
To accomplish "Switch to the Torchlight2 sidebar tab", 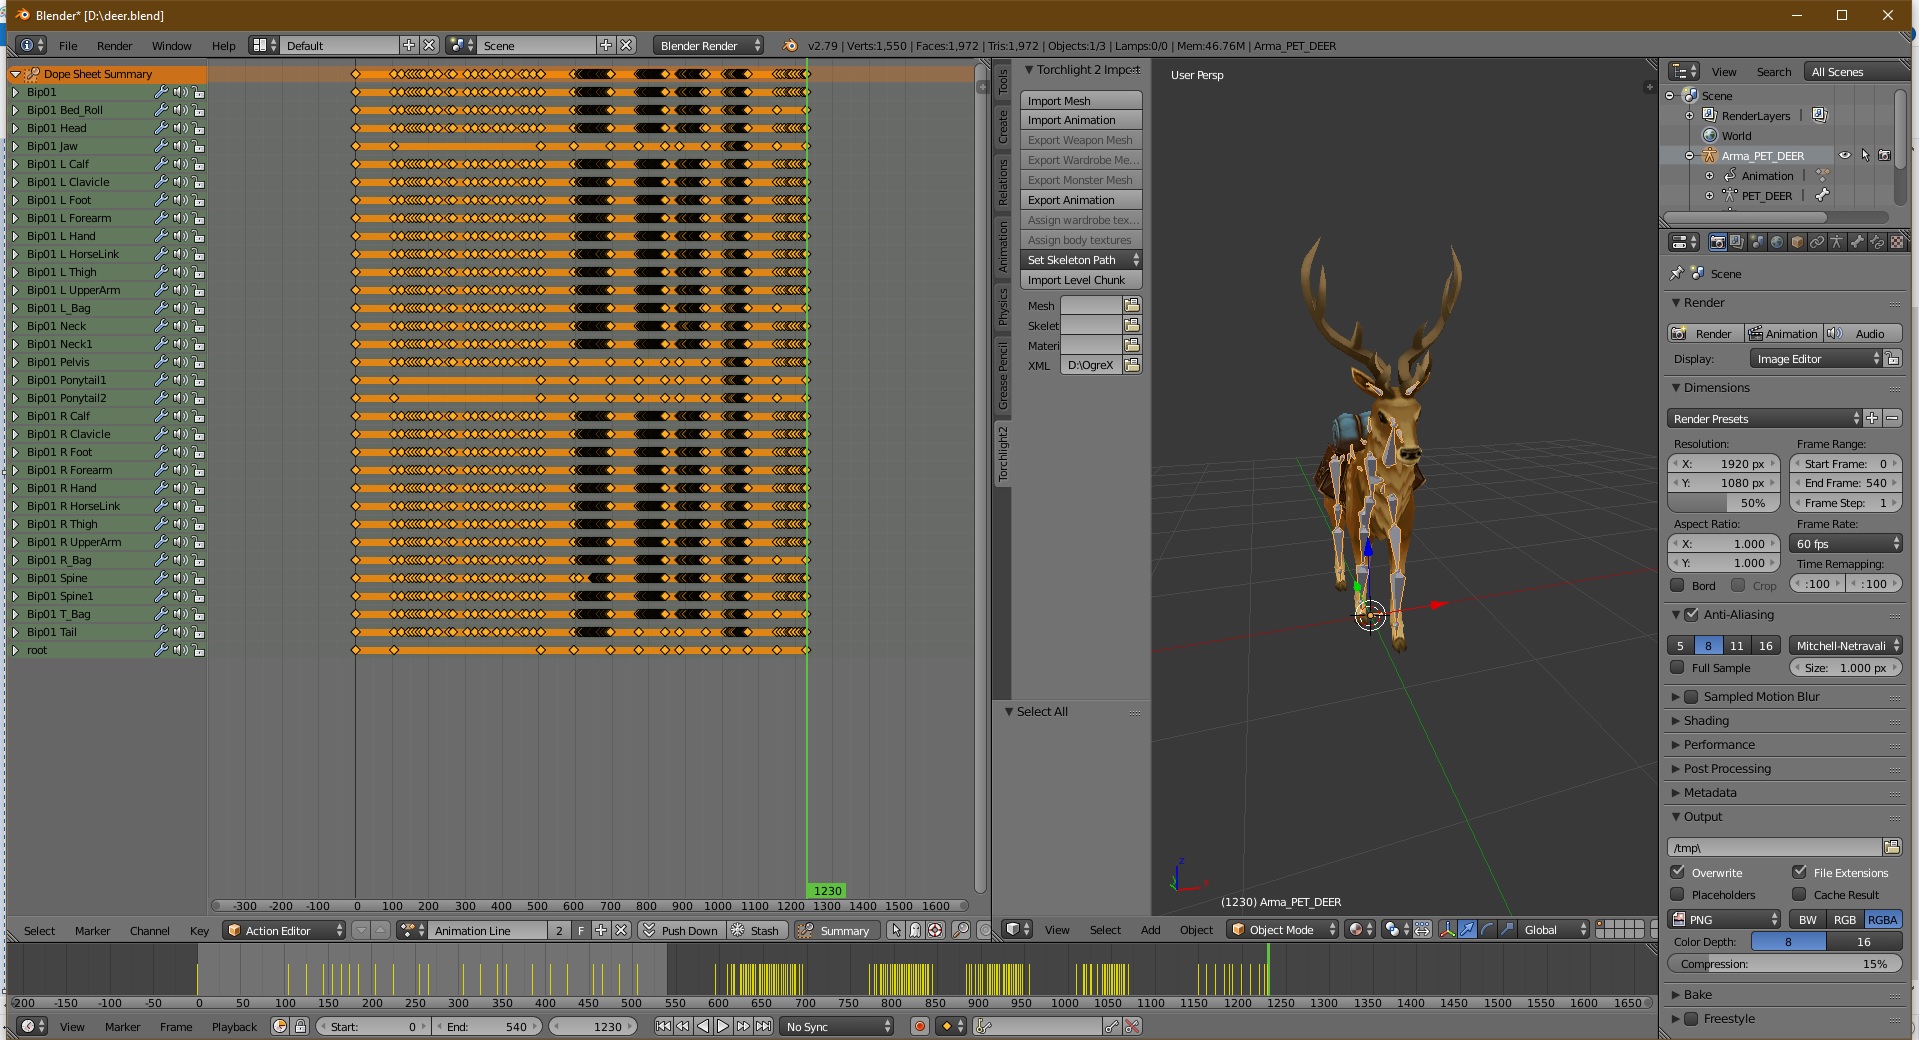I will click(1002, 453).
